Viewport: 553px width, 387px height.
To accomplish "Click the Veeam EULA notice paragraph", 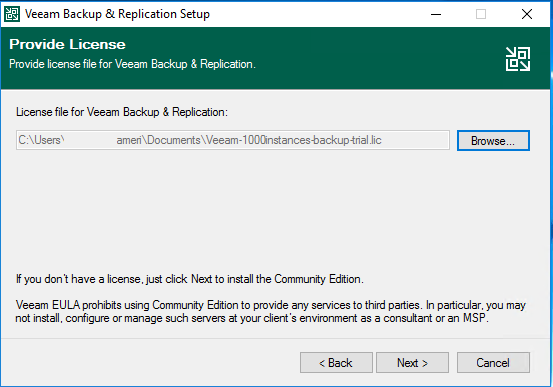I will 271,311.
